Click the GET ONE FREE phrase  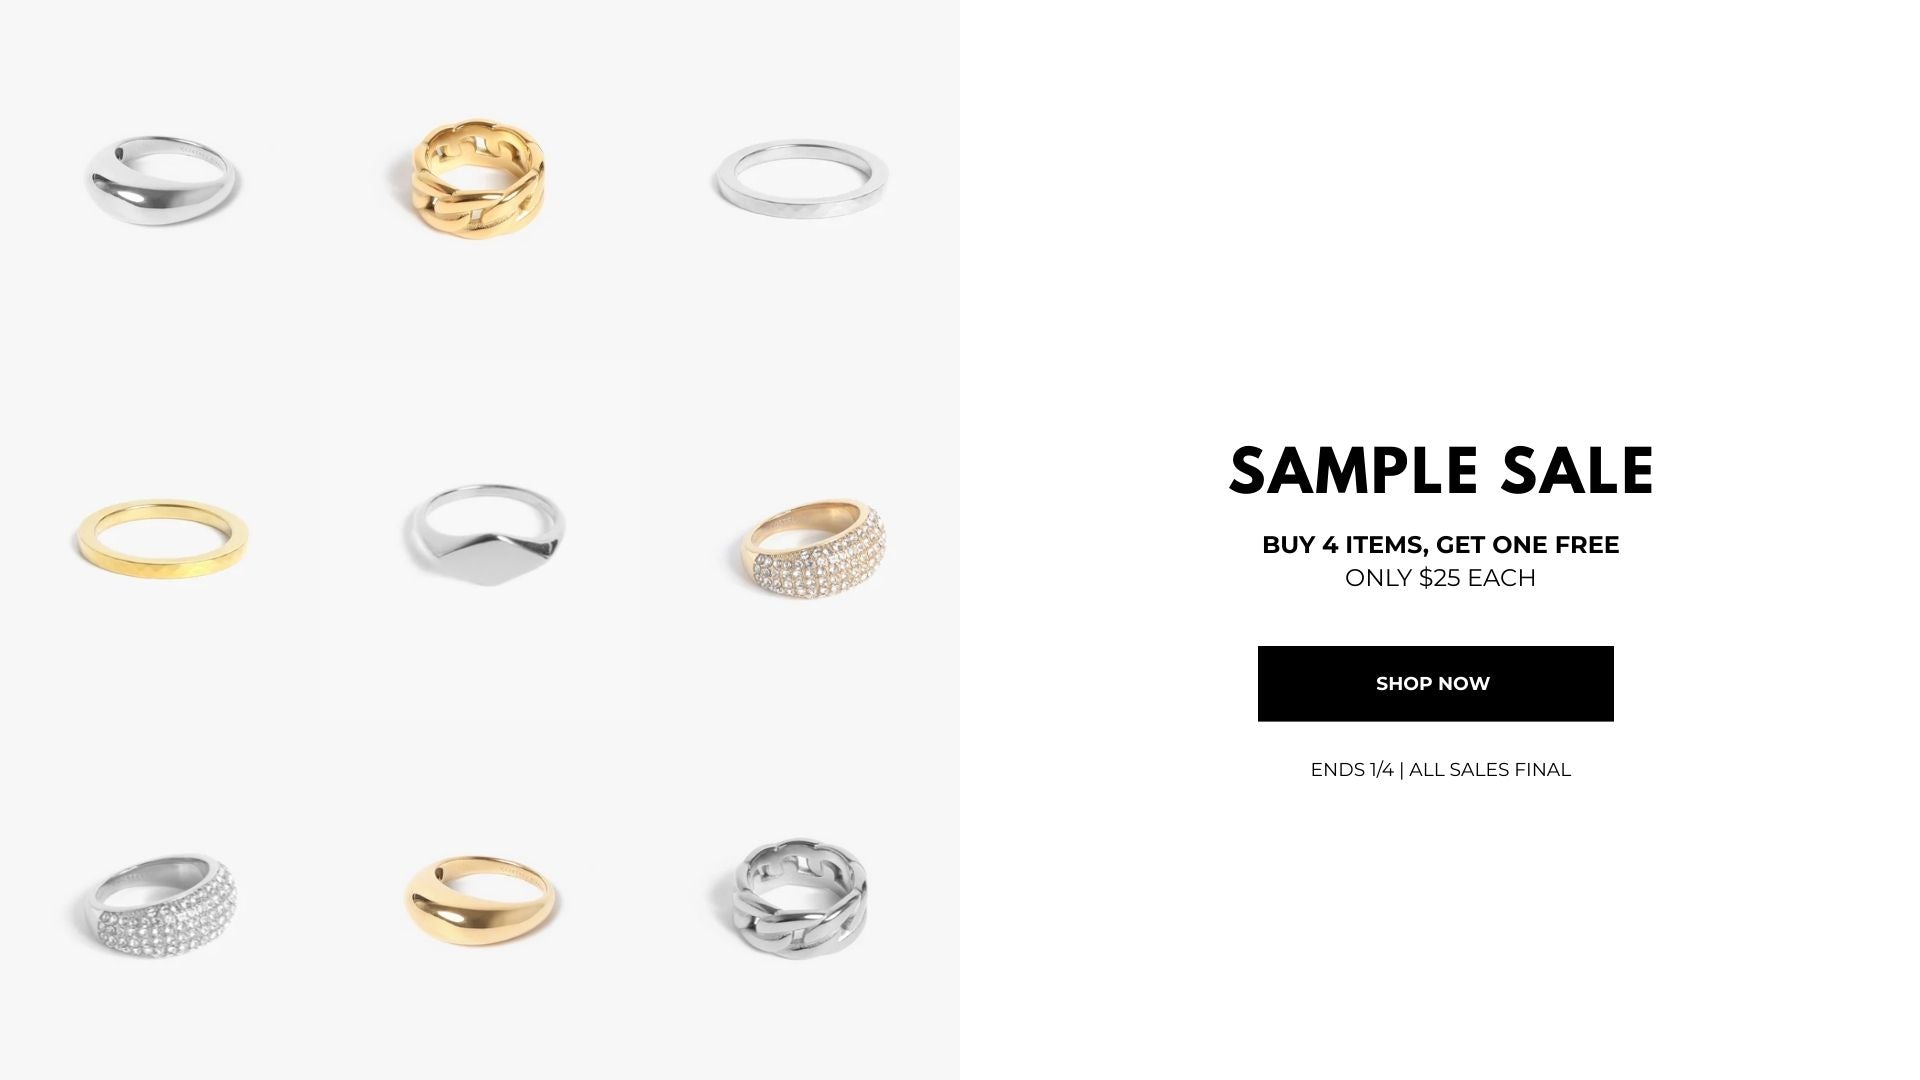(x=1528, y=545)
